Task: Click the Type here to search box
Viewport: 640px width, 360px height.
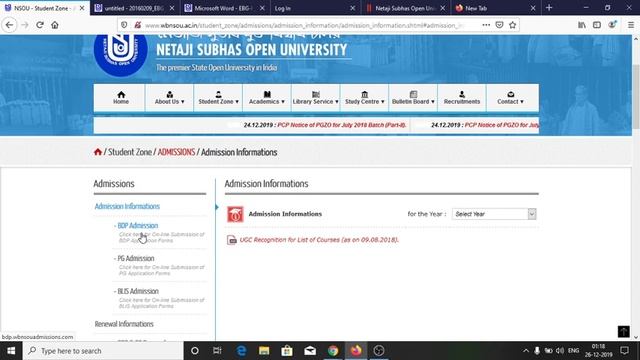Action: point(103,351)
